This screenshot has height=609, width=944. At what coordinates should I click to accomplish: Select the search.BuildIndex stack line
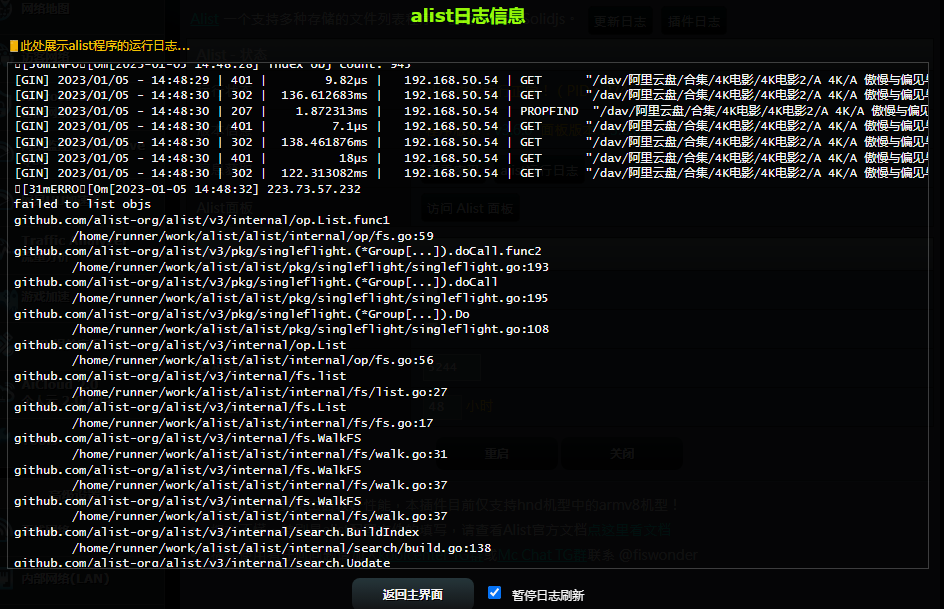pyautogui.click(x=216, y=532)
